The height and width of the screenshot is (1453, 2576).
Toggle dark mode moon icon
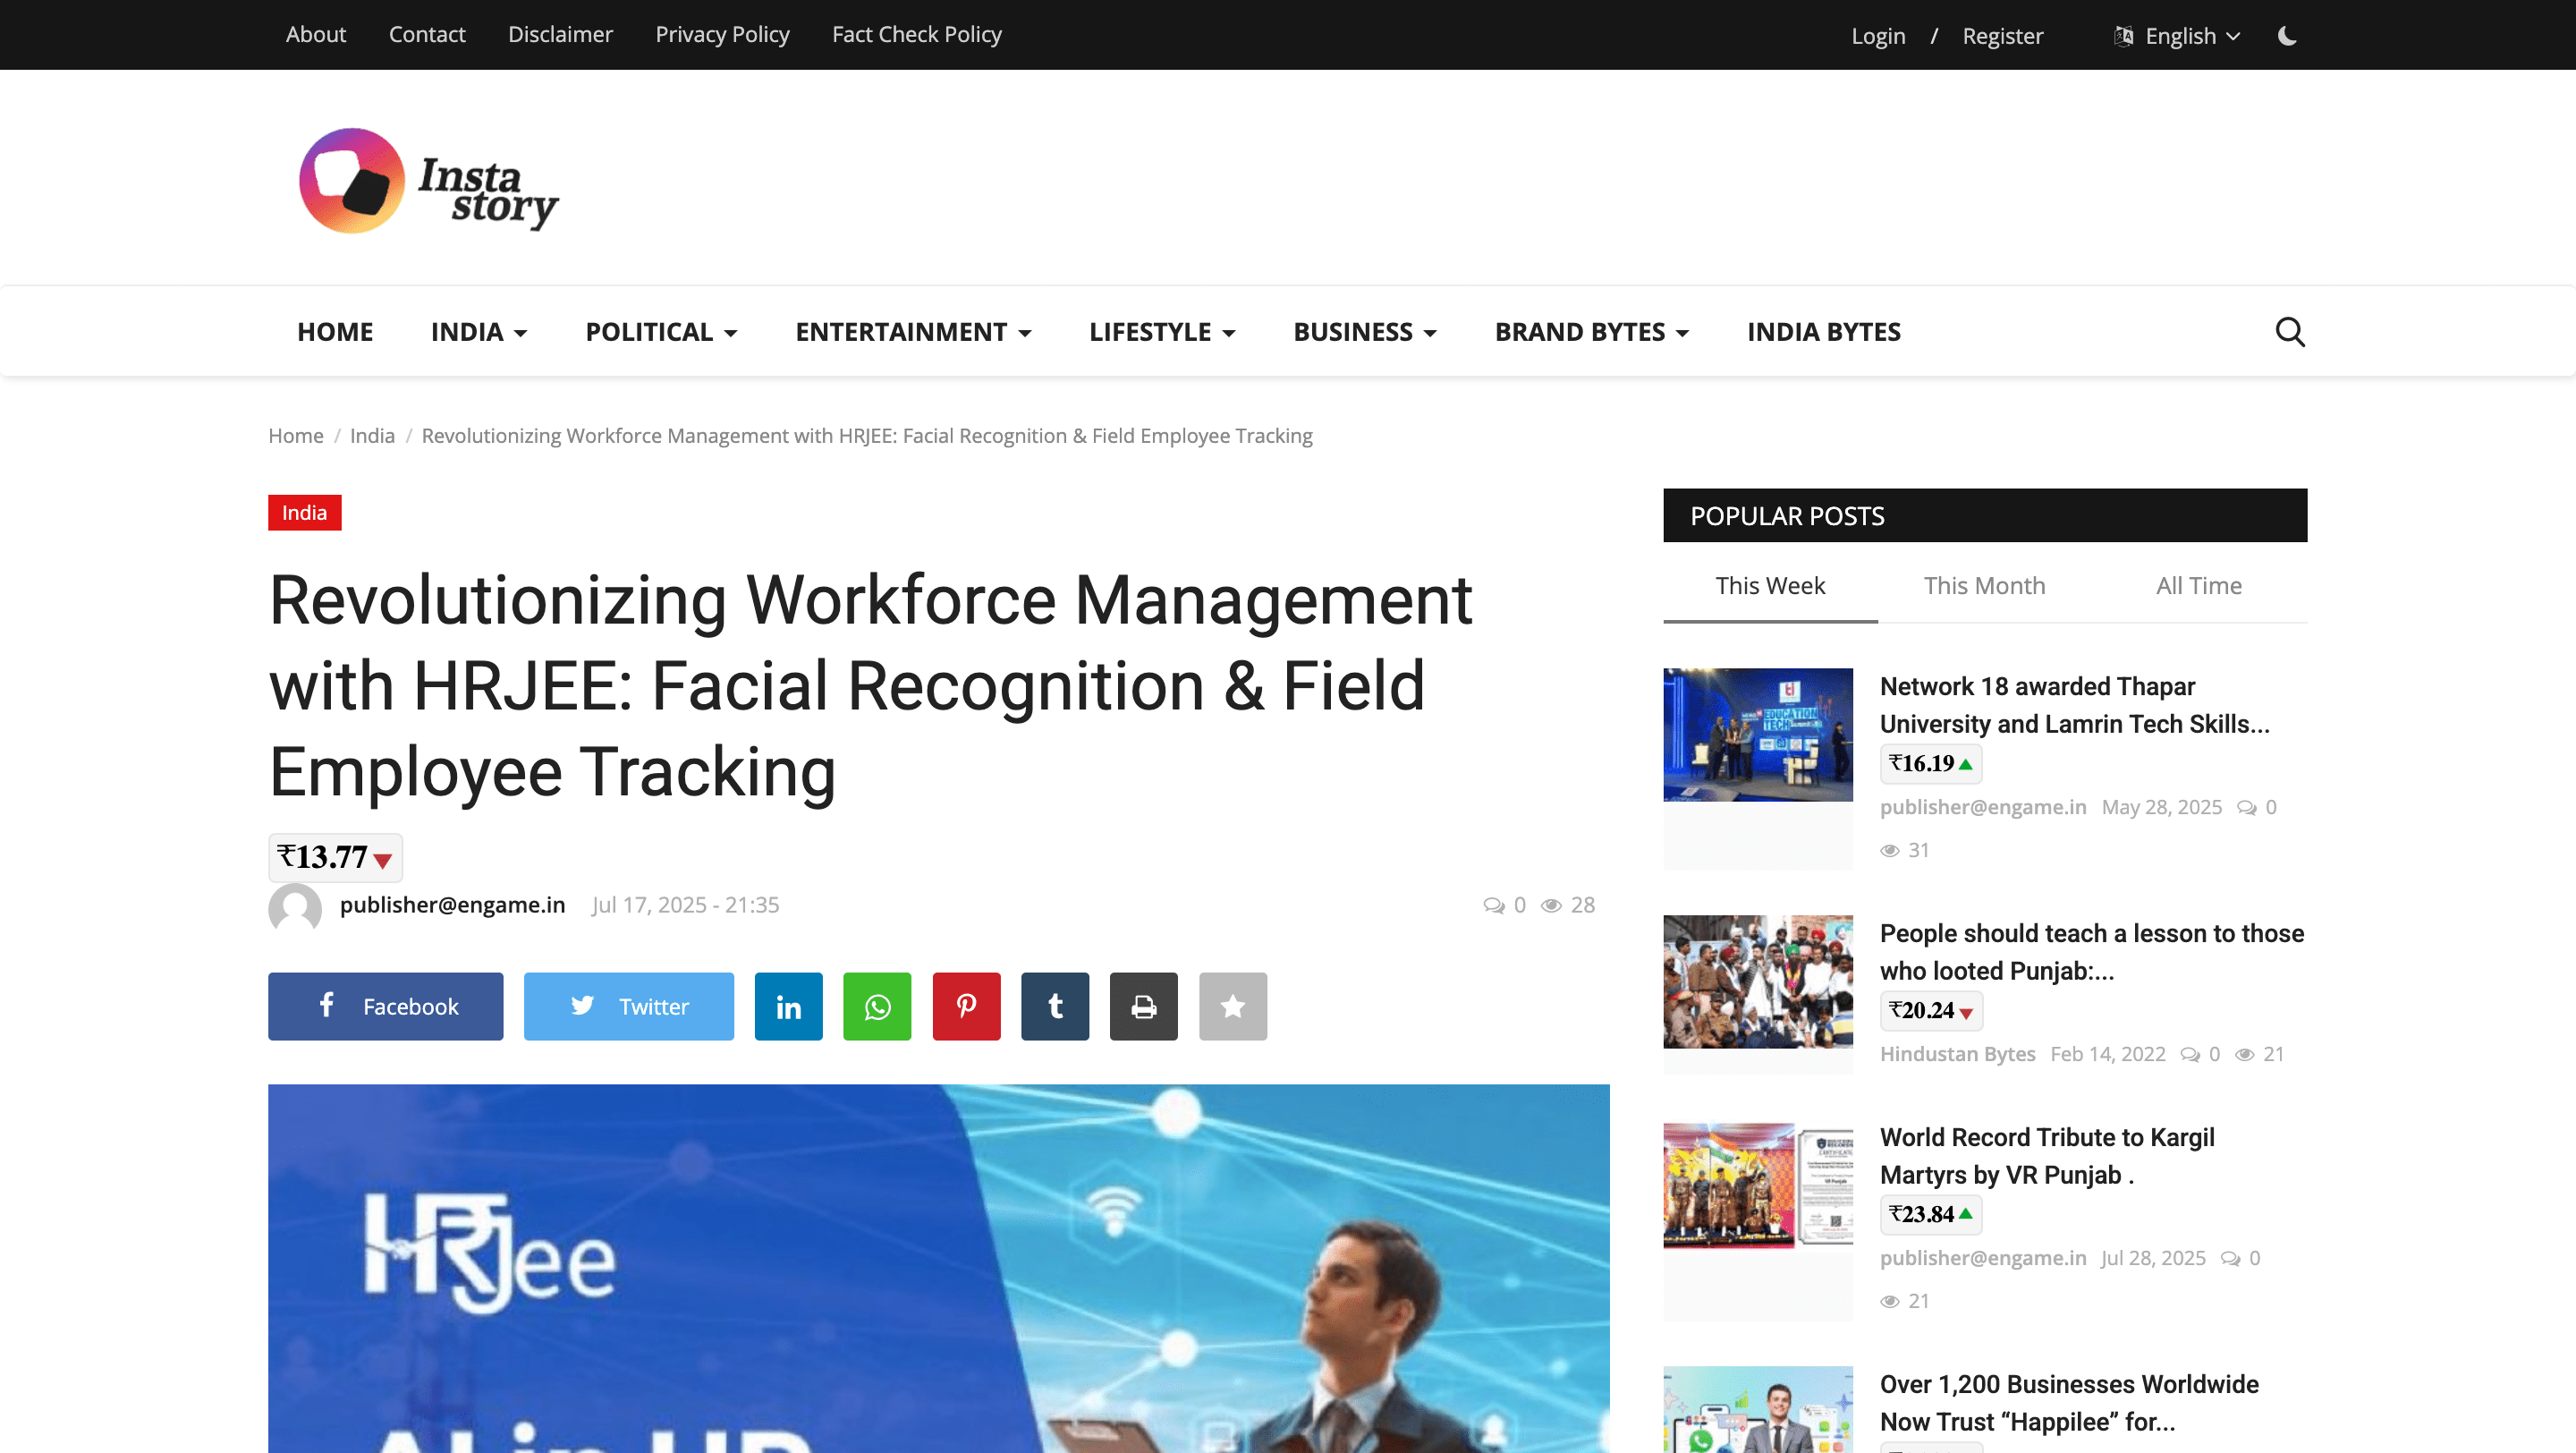click(2287, 36)
